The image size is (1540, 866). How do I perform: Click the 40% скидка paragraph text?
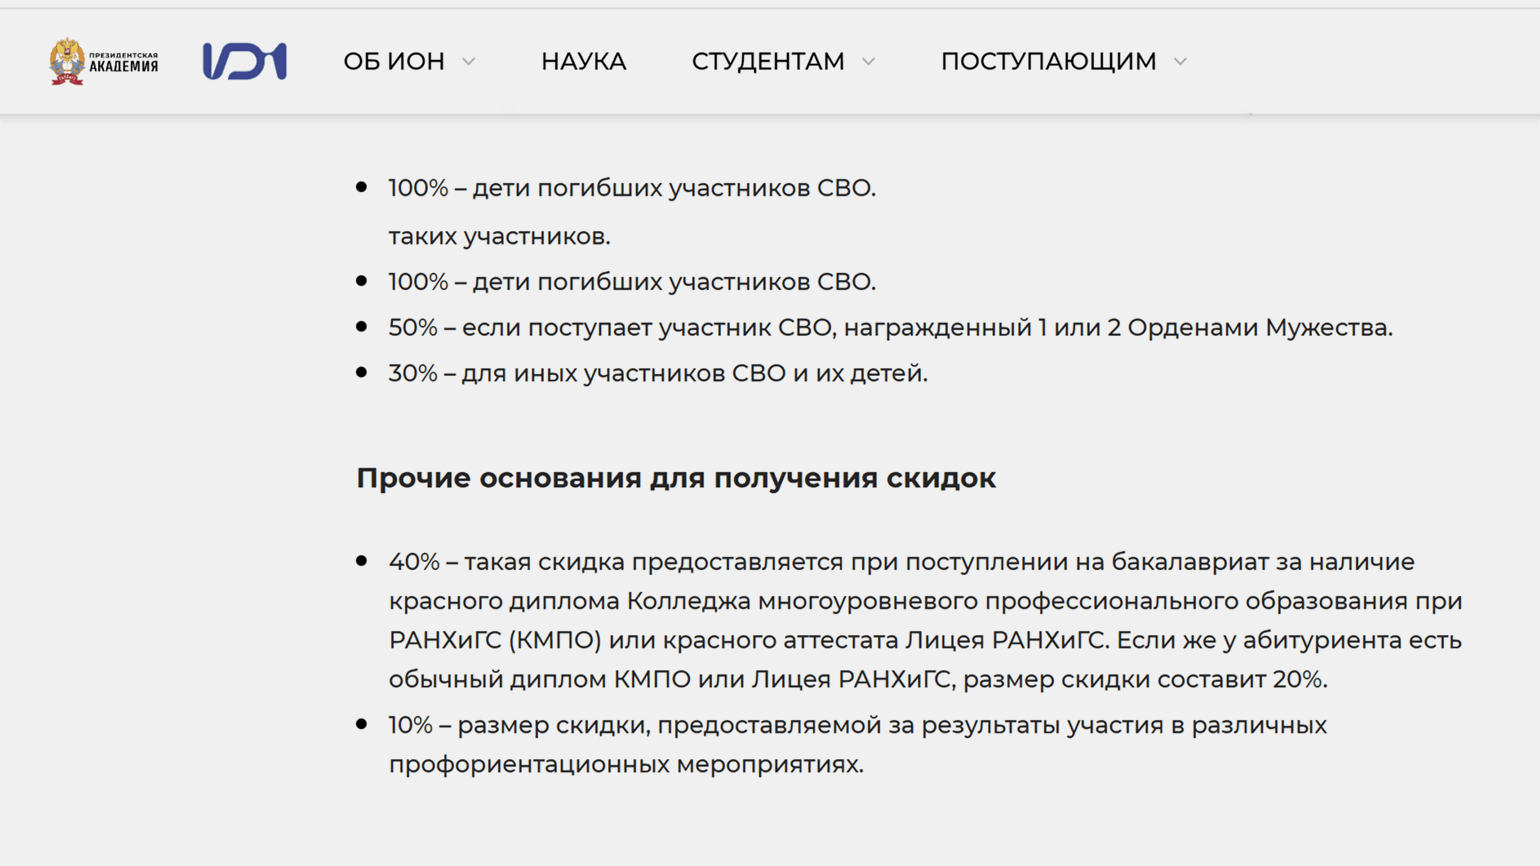coord(925,620)
